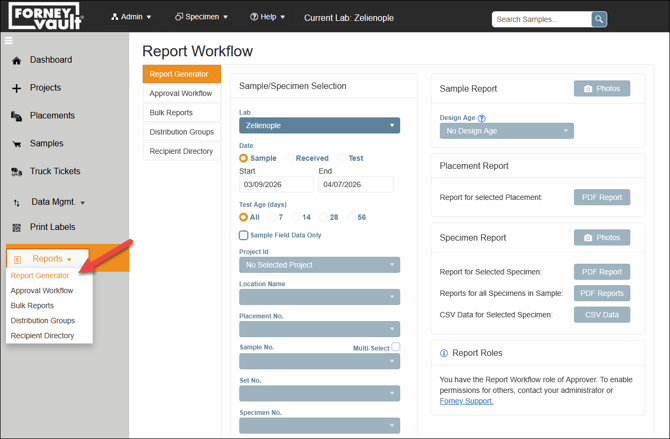Click the Samples cart icon

tap(16, 144)
